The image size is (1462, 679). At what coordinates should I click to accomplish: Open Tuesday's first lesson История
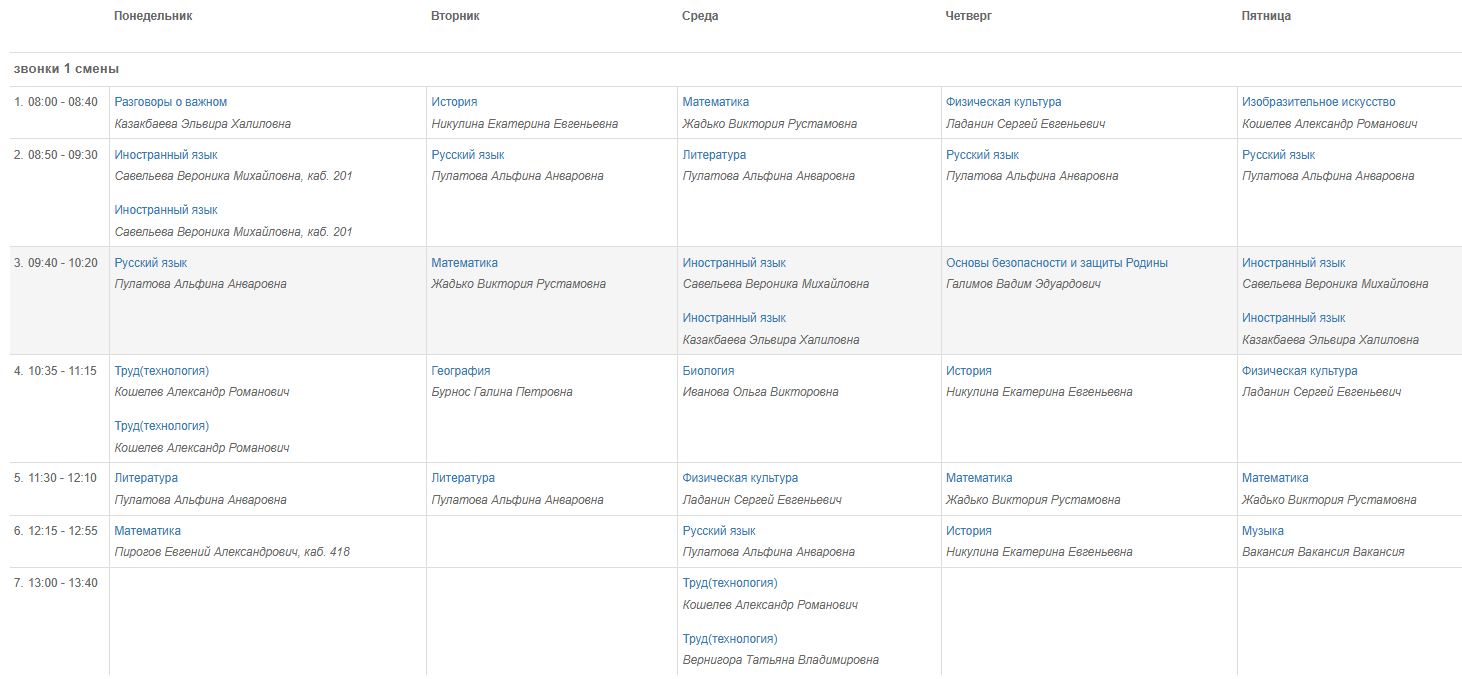[x=454, y=102]
